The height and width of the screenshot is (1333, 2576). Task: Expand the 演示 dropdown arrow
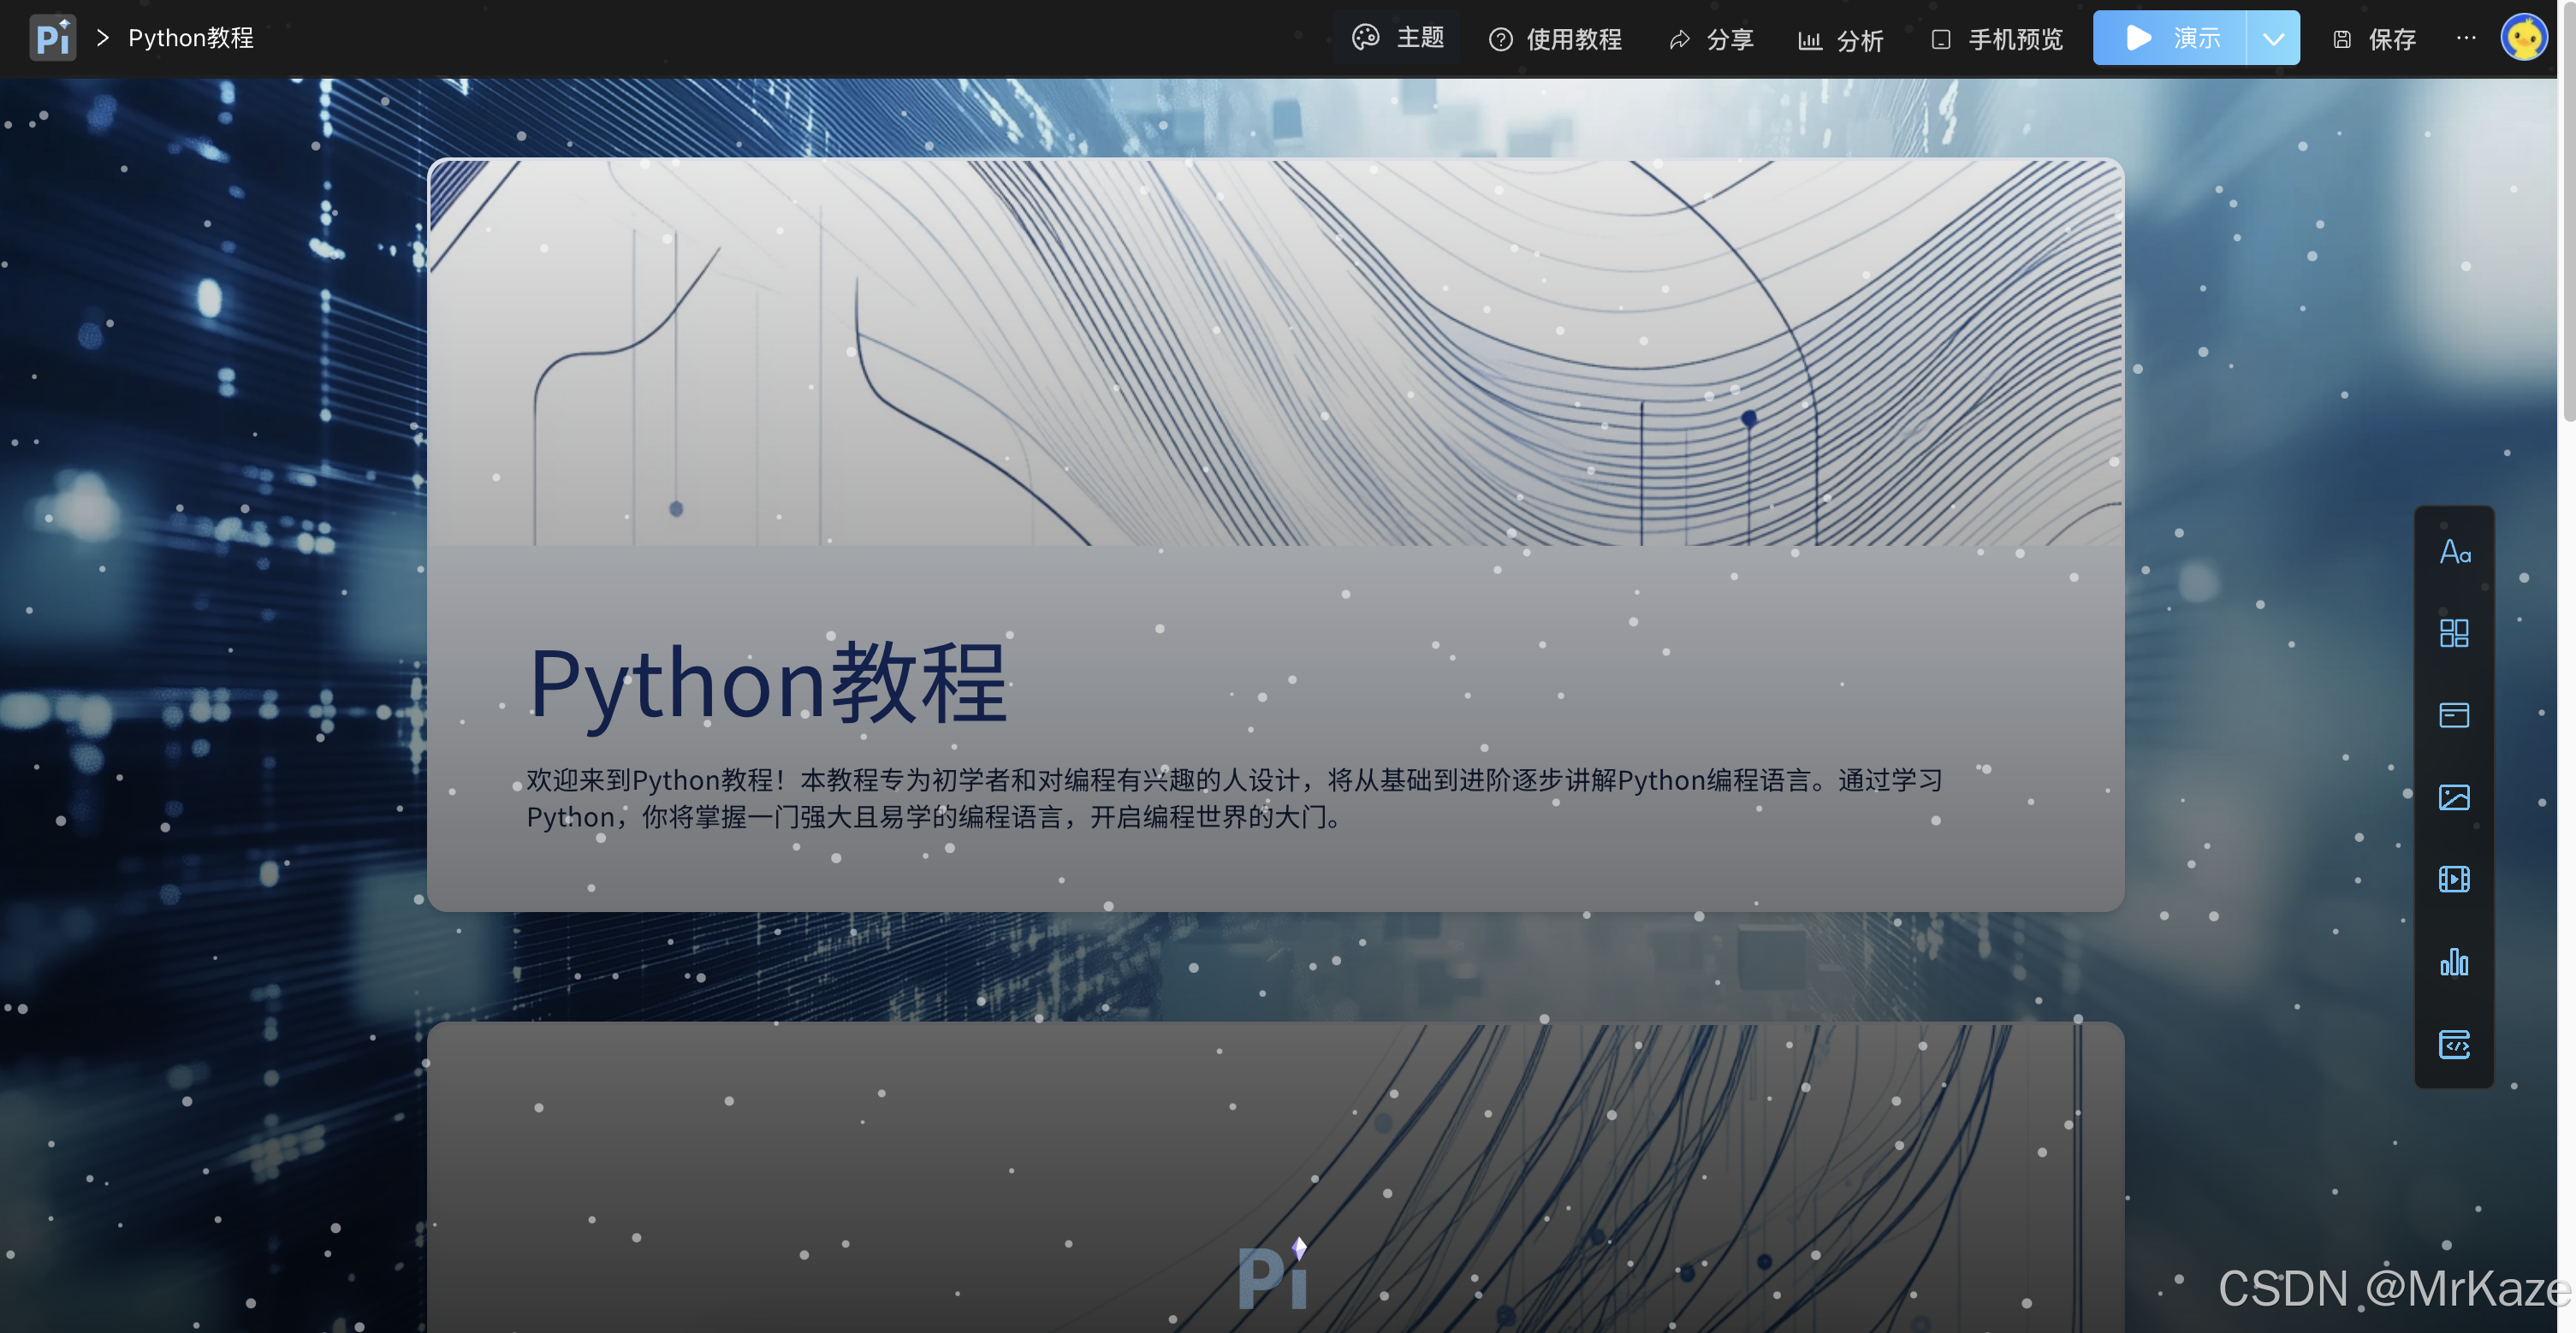(2273, 39)
